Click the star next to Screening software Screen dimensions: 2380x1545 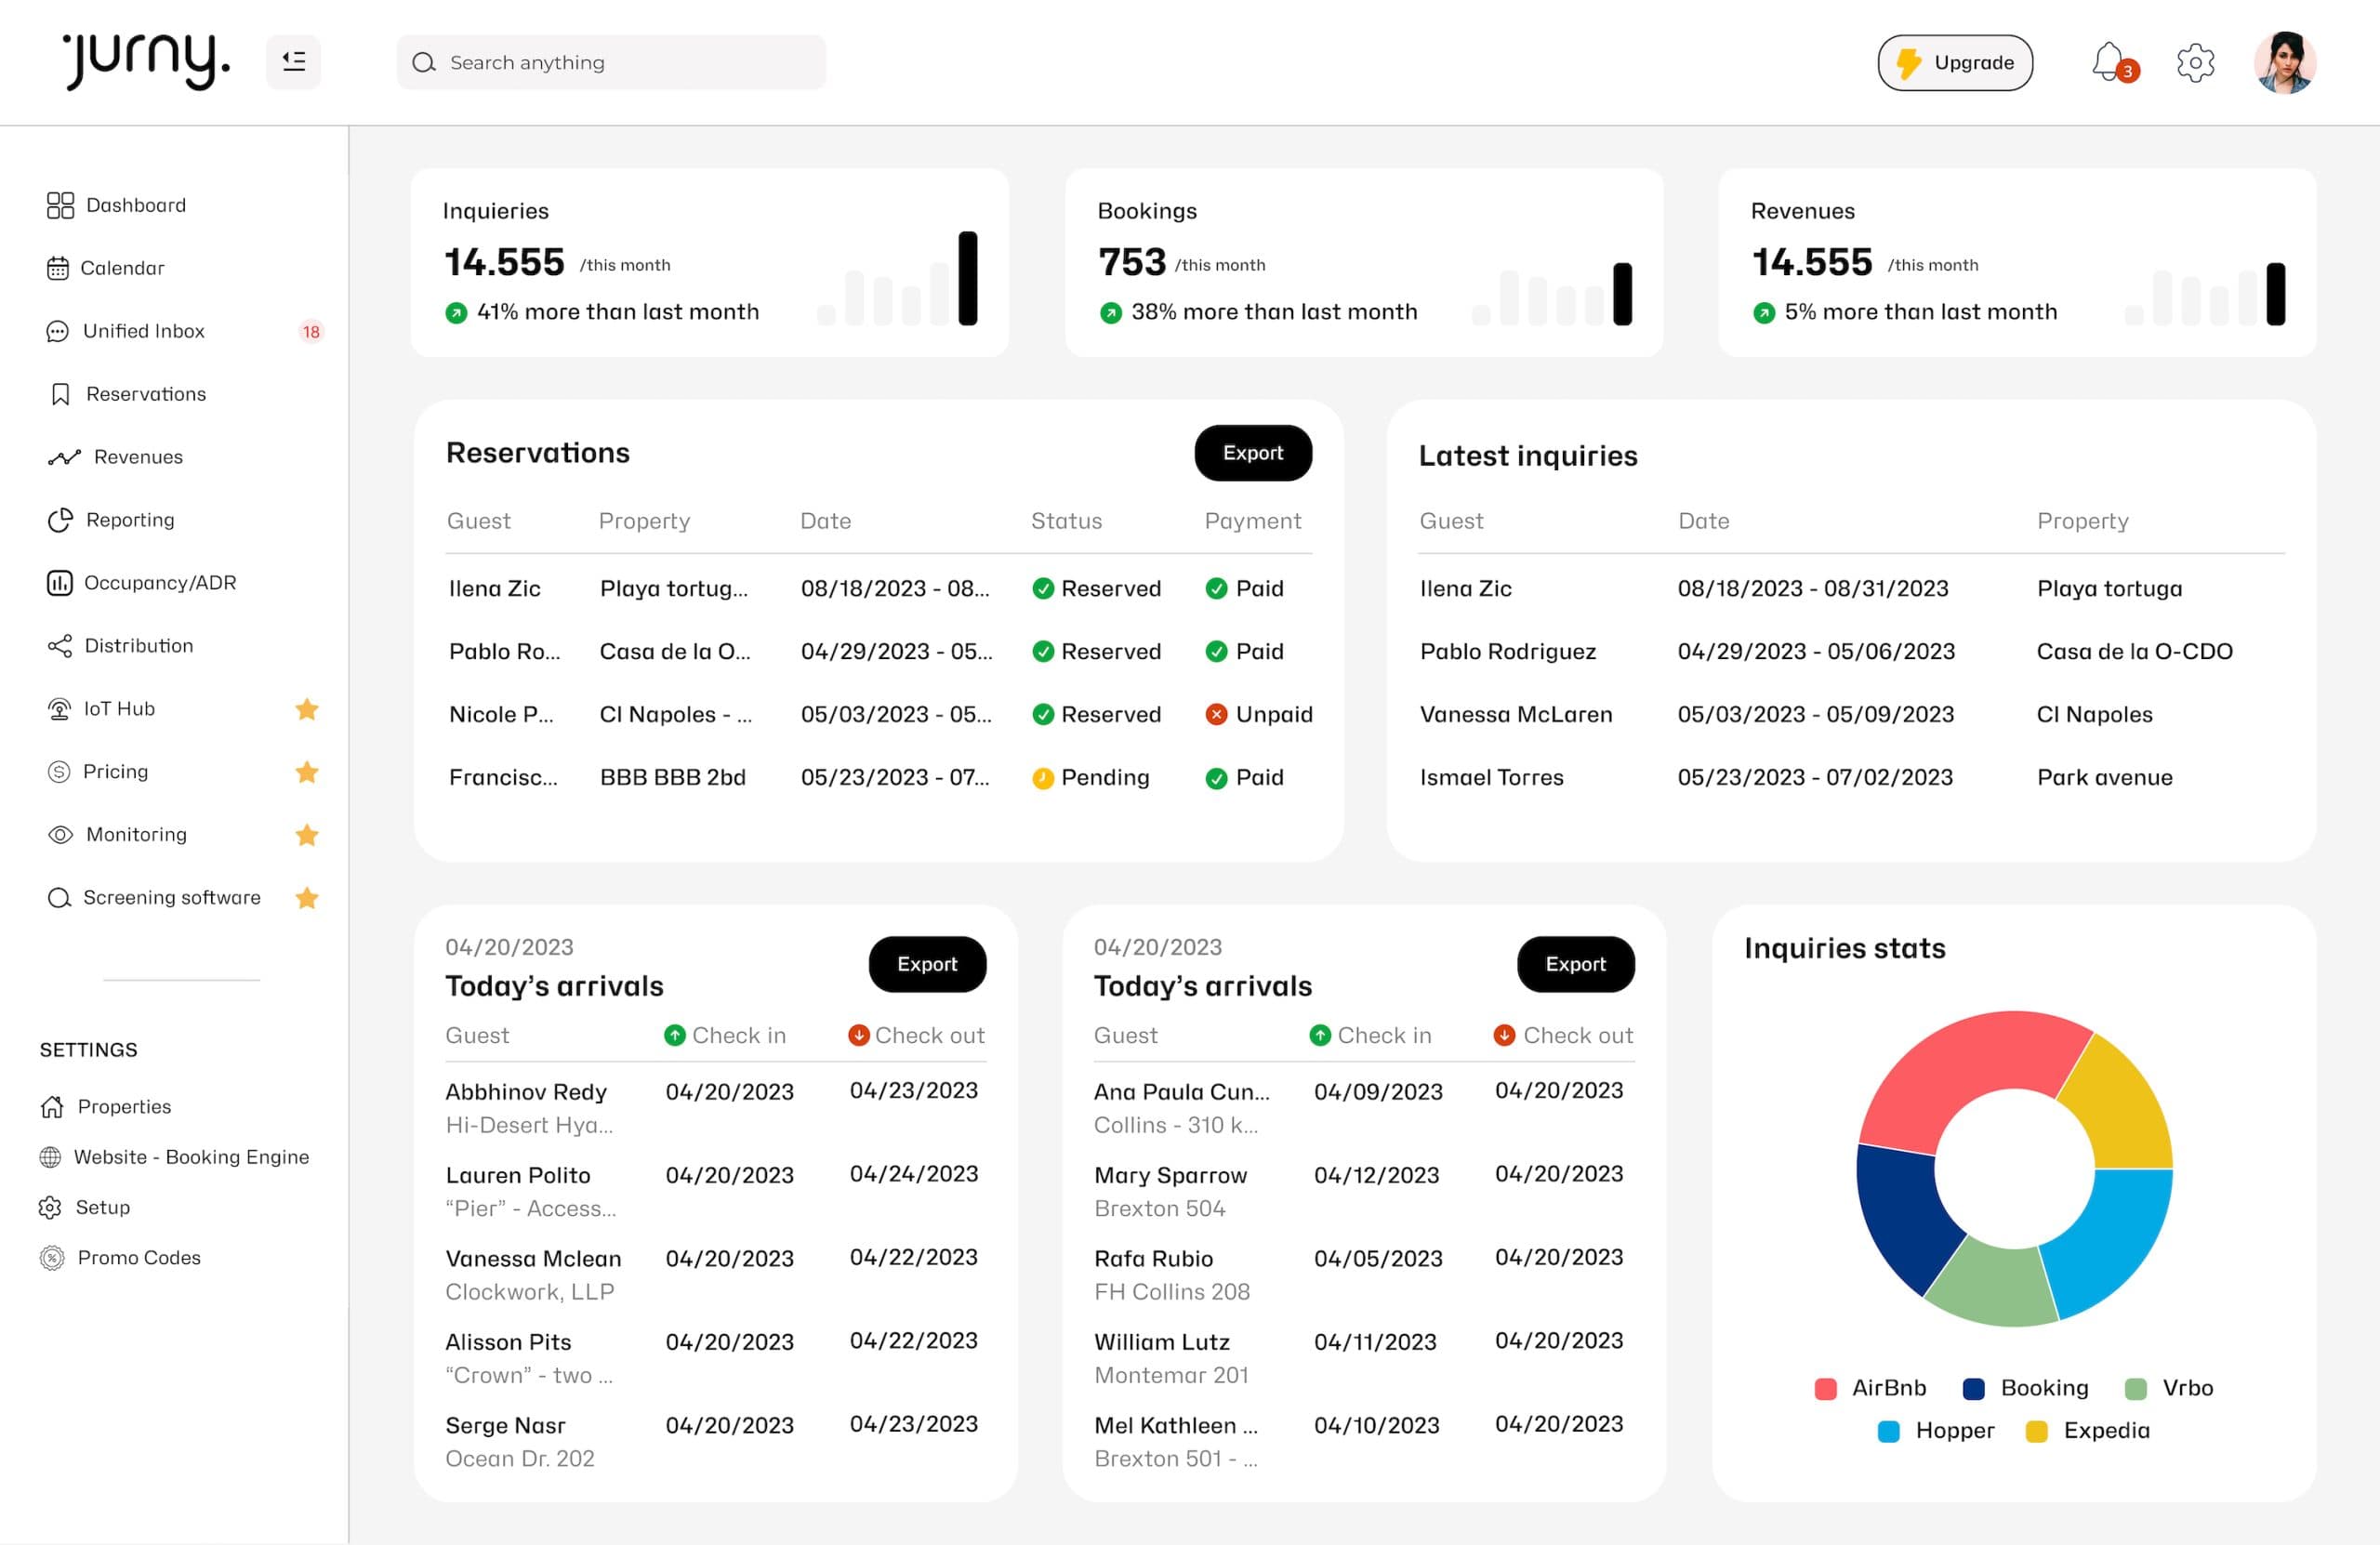pyautogui.click(x=307, y=898)
